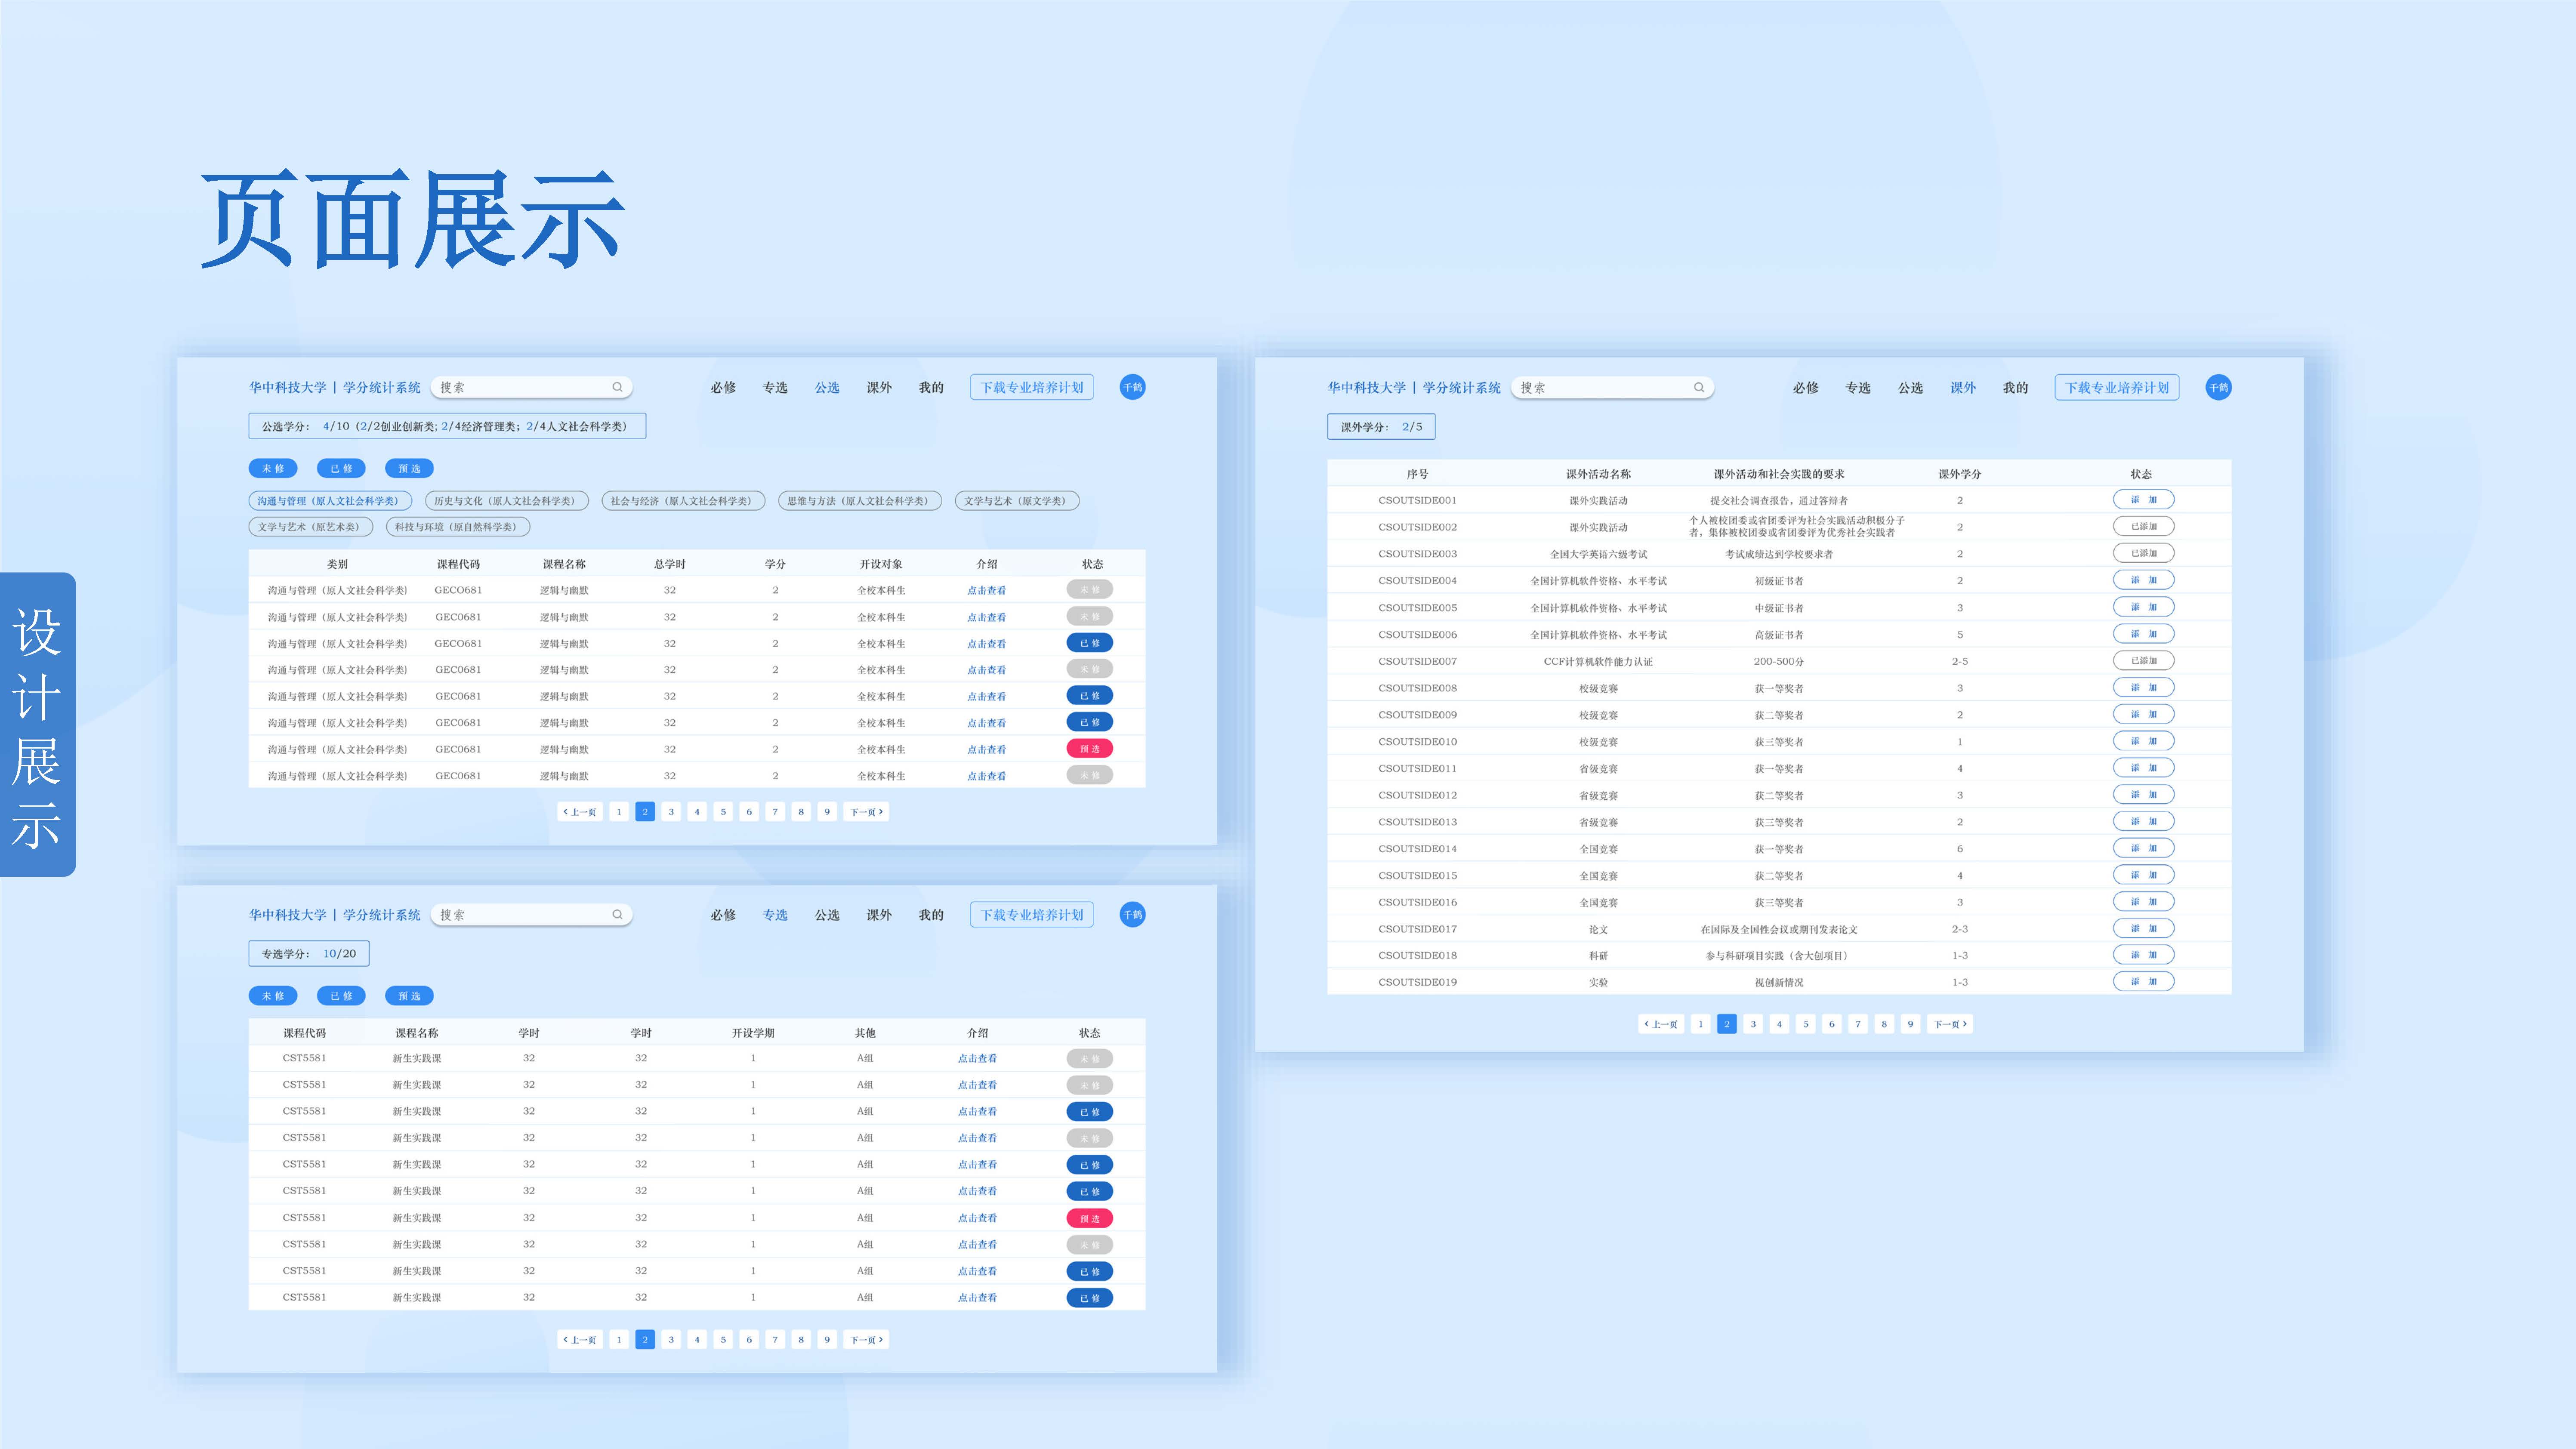The image size is (2576, 1449).
Task: Select the 社会与经济（原人文社会科学类）category chip
Action: 683,501
